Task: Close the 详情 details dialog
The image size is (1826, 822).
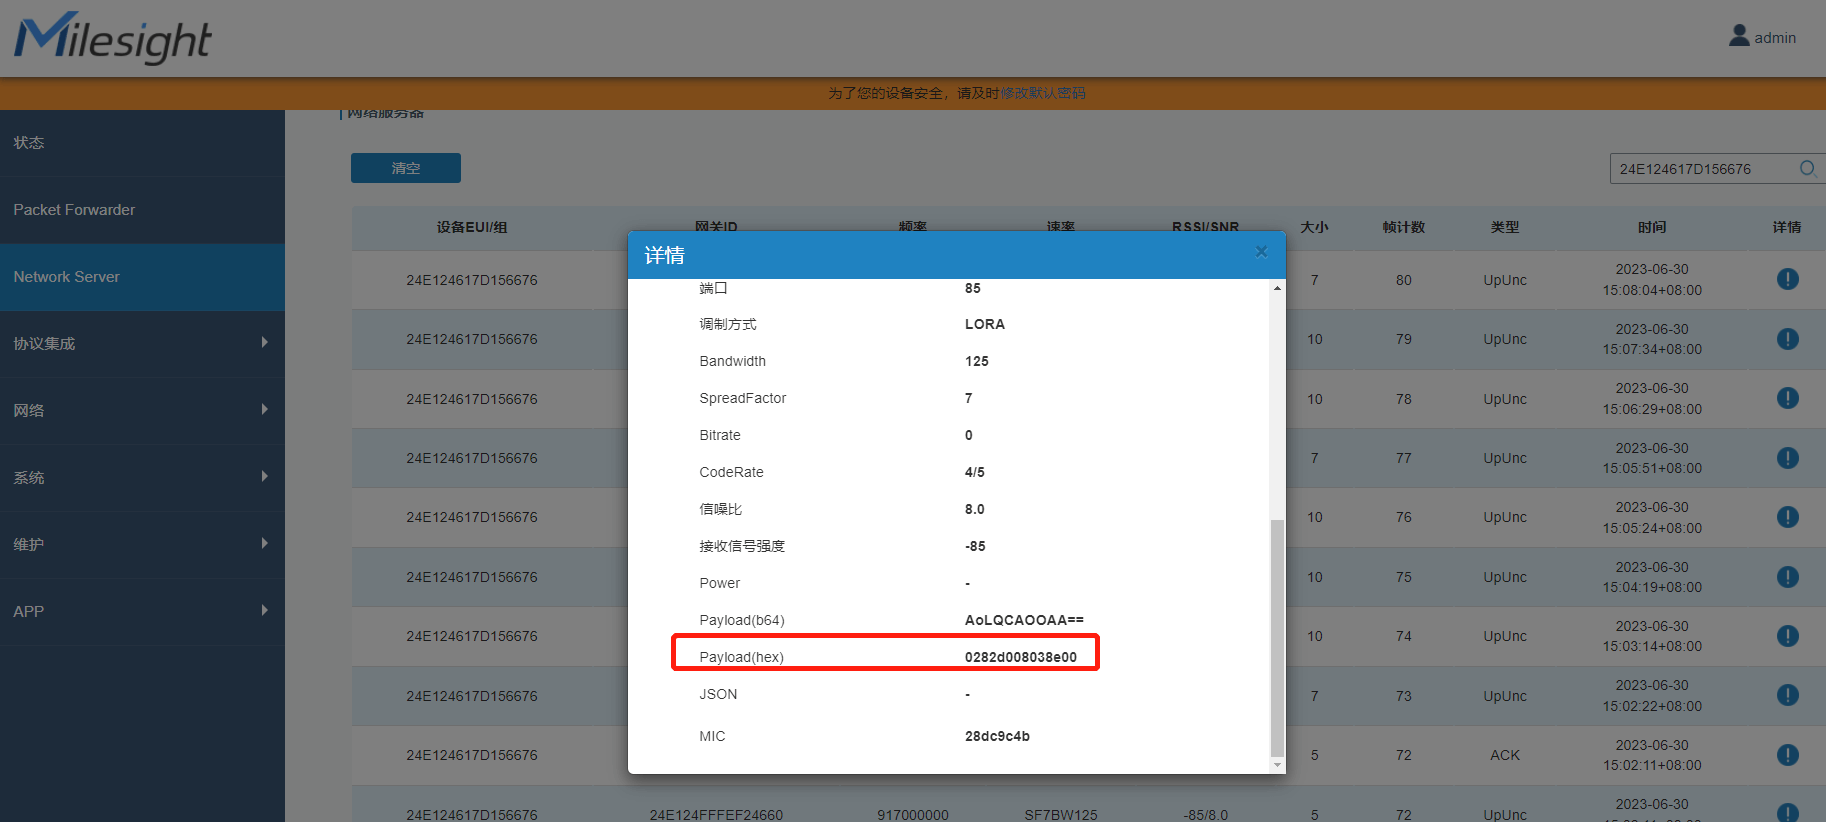Action: pos(1261,252)
